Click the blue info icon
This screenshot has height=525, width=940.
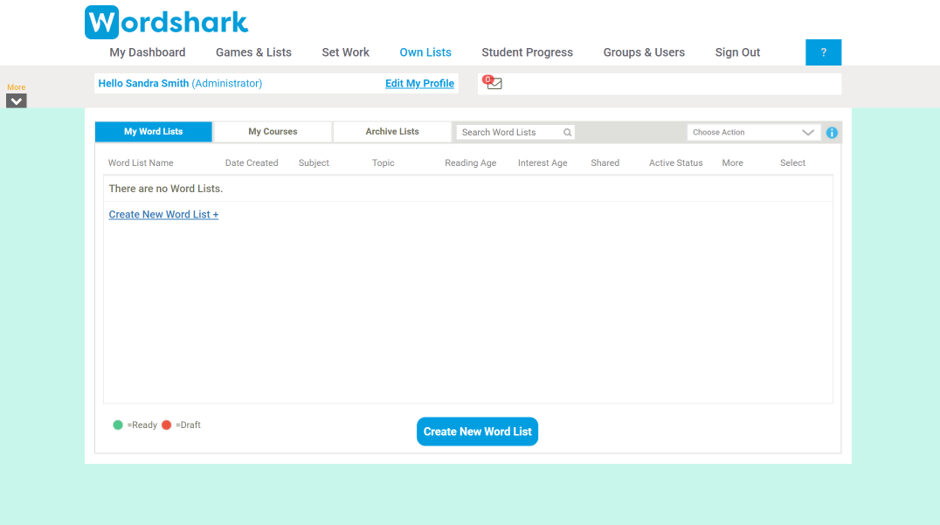[831, 132]
